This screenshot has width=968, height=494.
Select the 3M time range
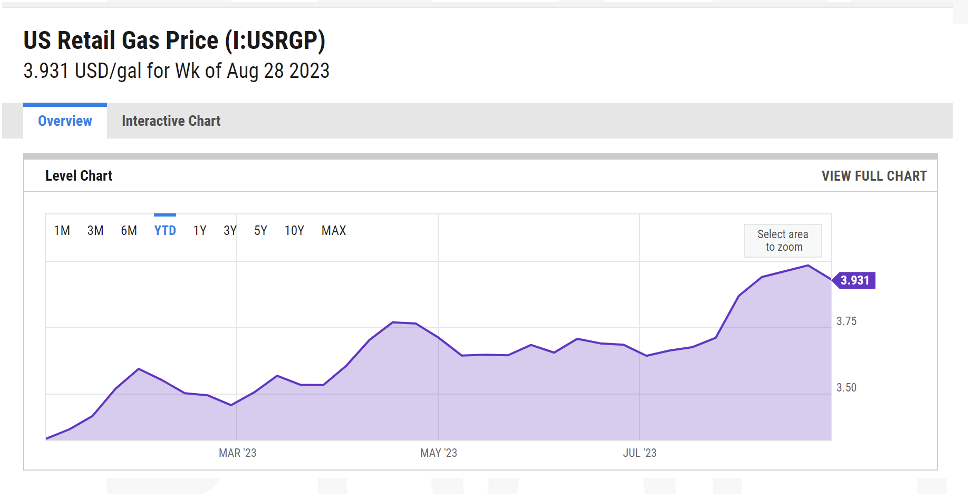(95, 230)
